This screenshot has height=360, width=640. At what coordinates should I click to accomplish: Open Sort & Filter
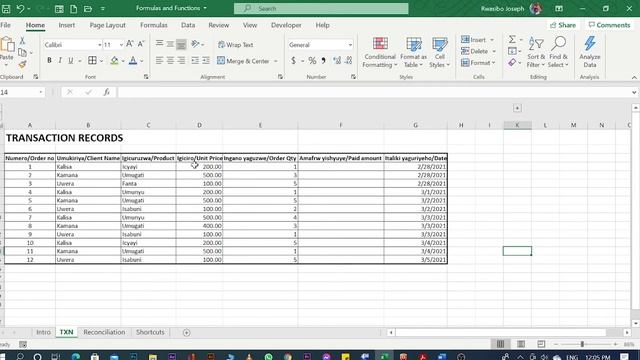[x=536, y=52]
